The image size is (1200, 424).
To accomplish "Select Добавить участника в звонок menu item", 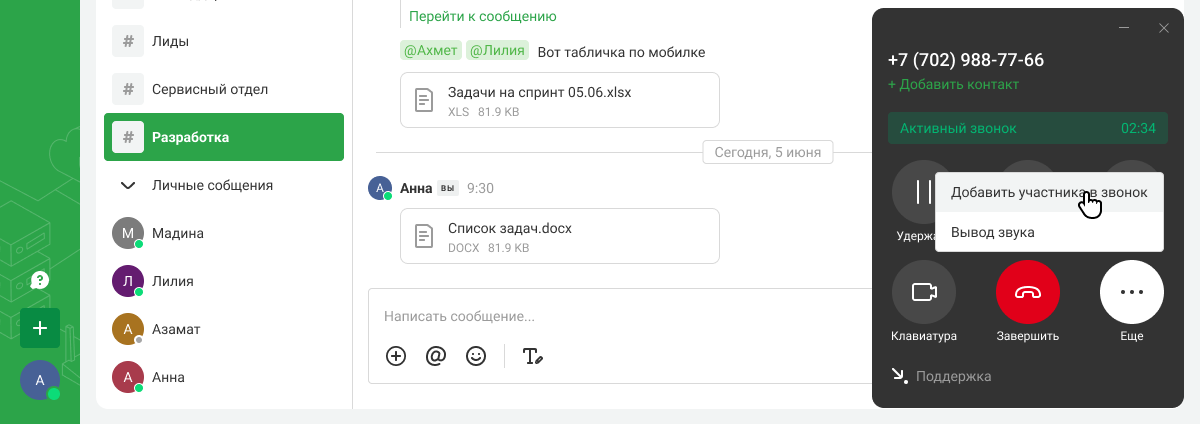I will pos(1049,192).
